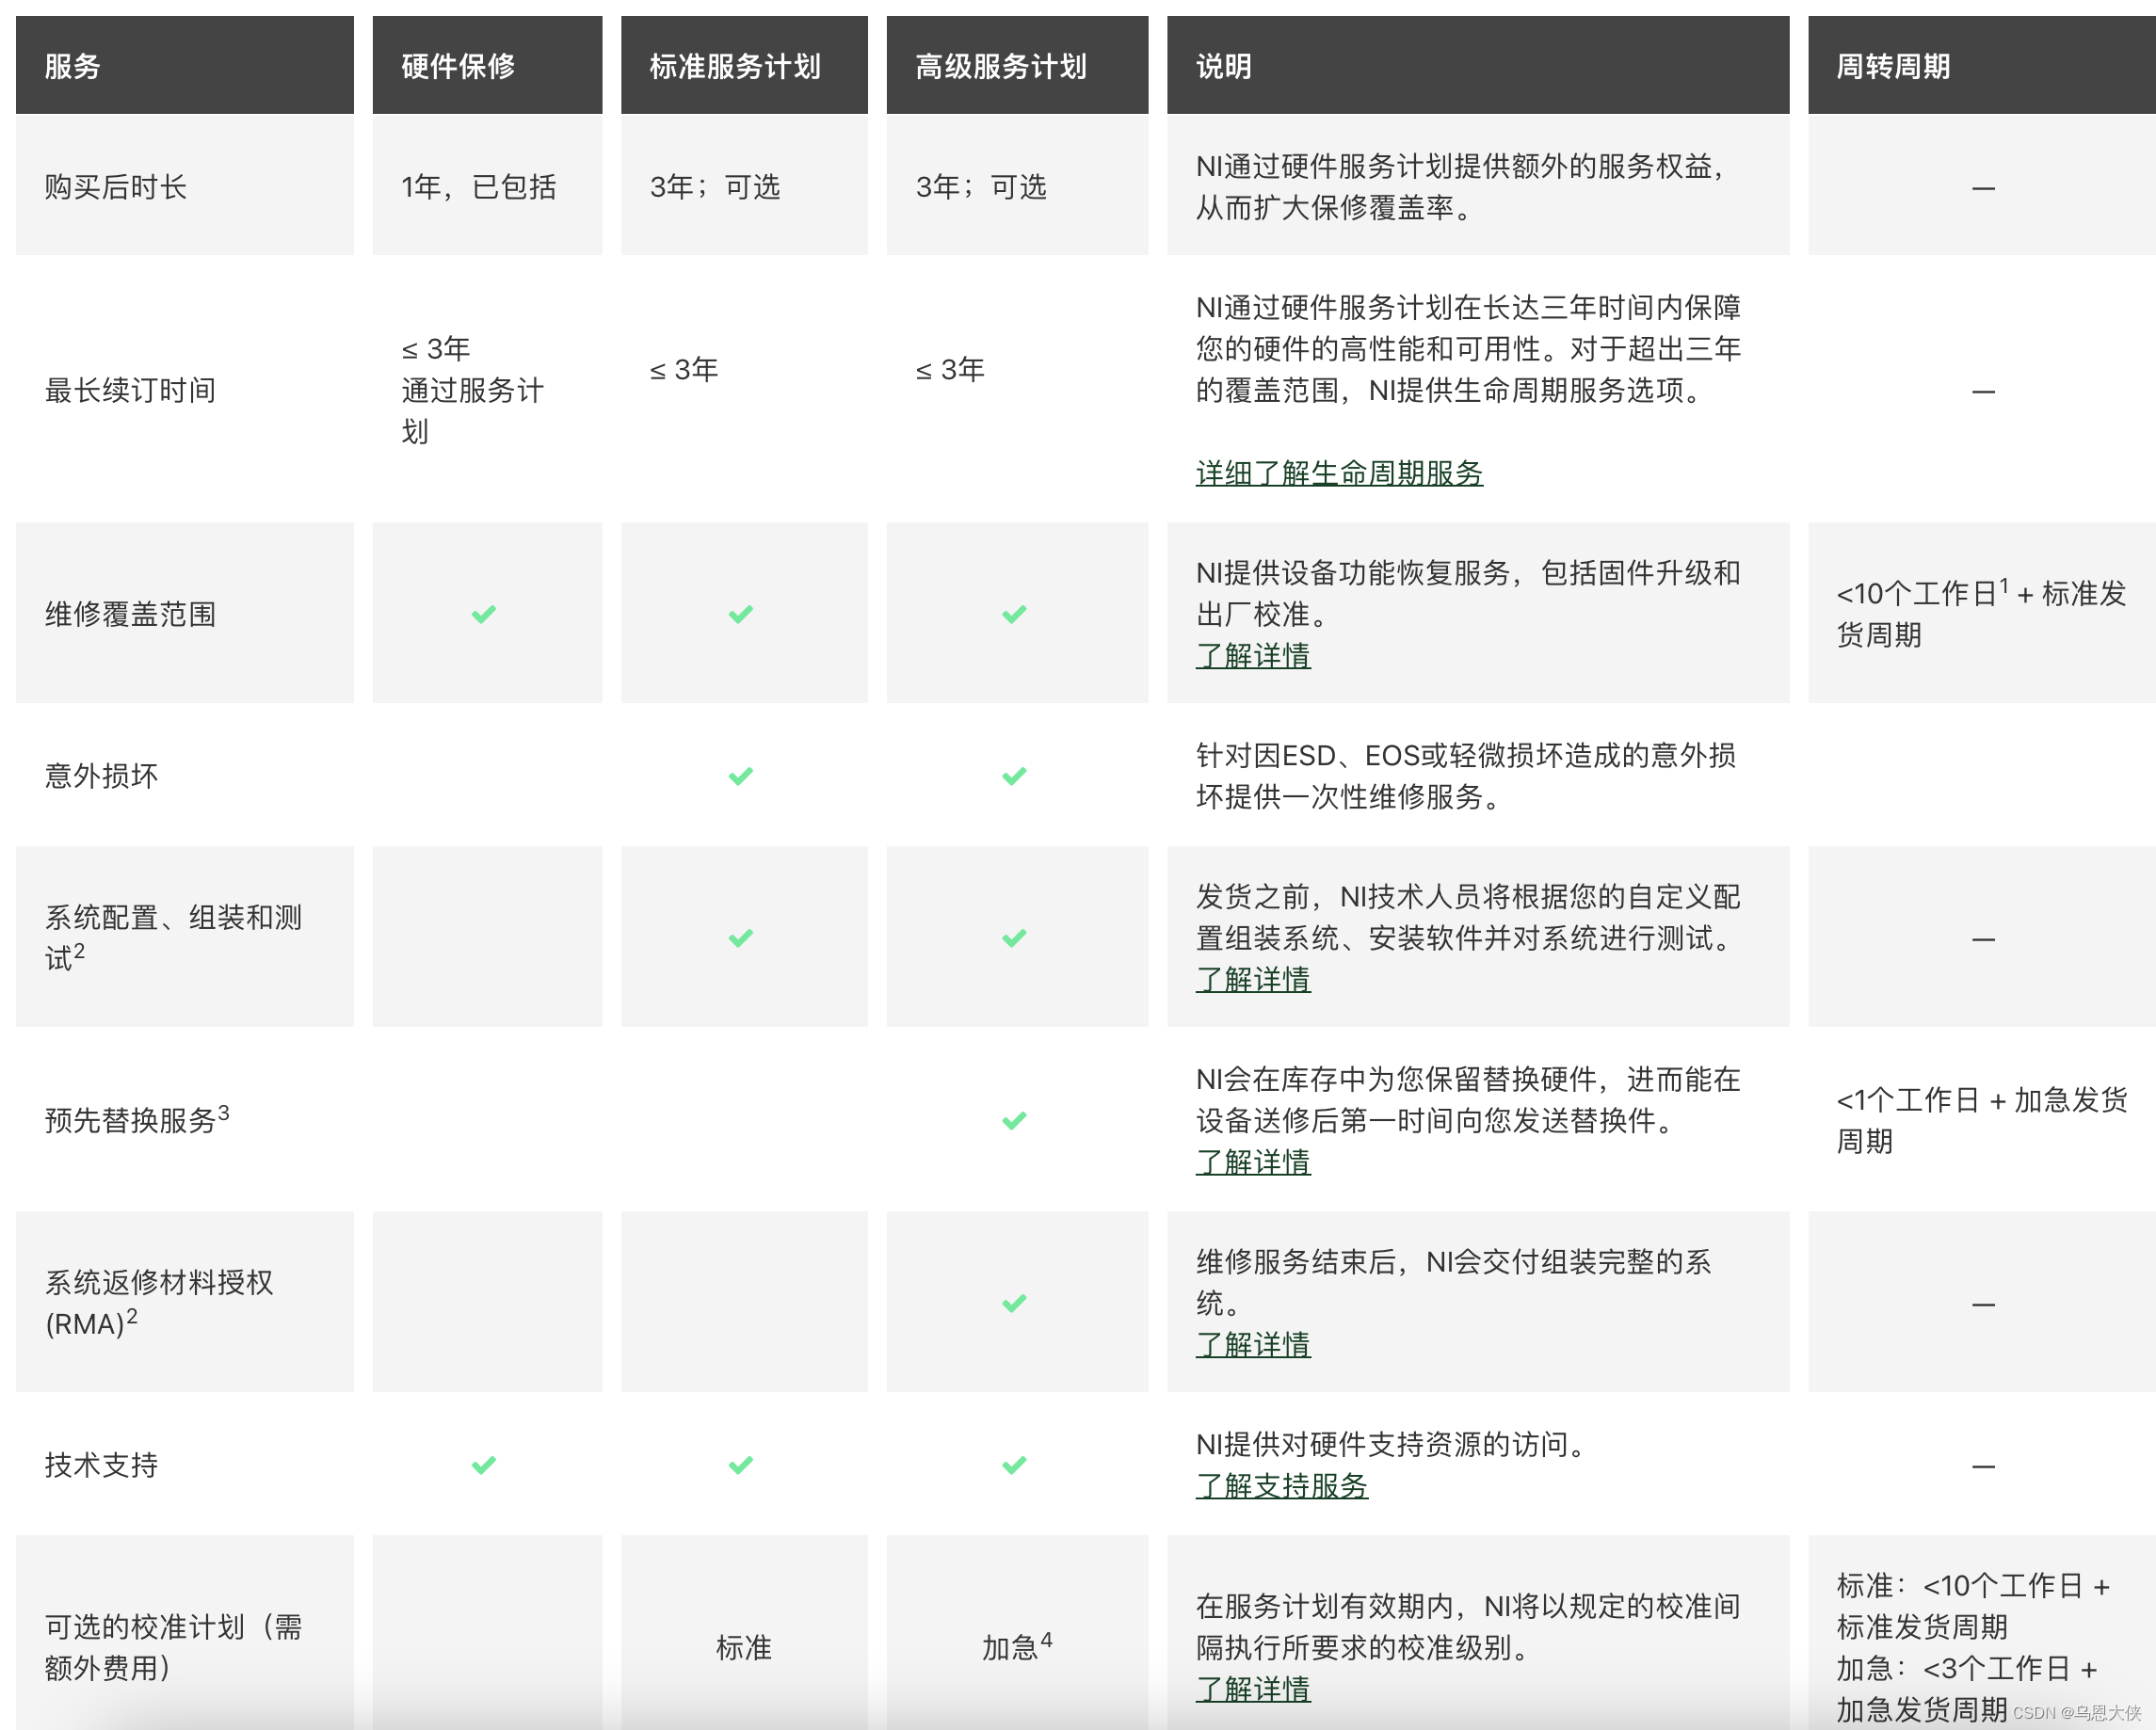This screenshot has width=2156, height=1730.
Task: Click the 高级服务计划 column header
Action: [x=1018, y=65]
